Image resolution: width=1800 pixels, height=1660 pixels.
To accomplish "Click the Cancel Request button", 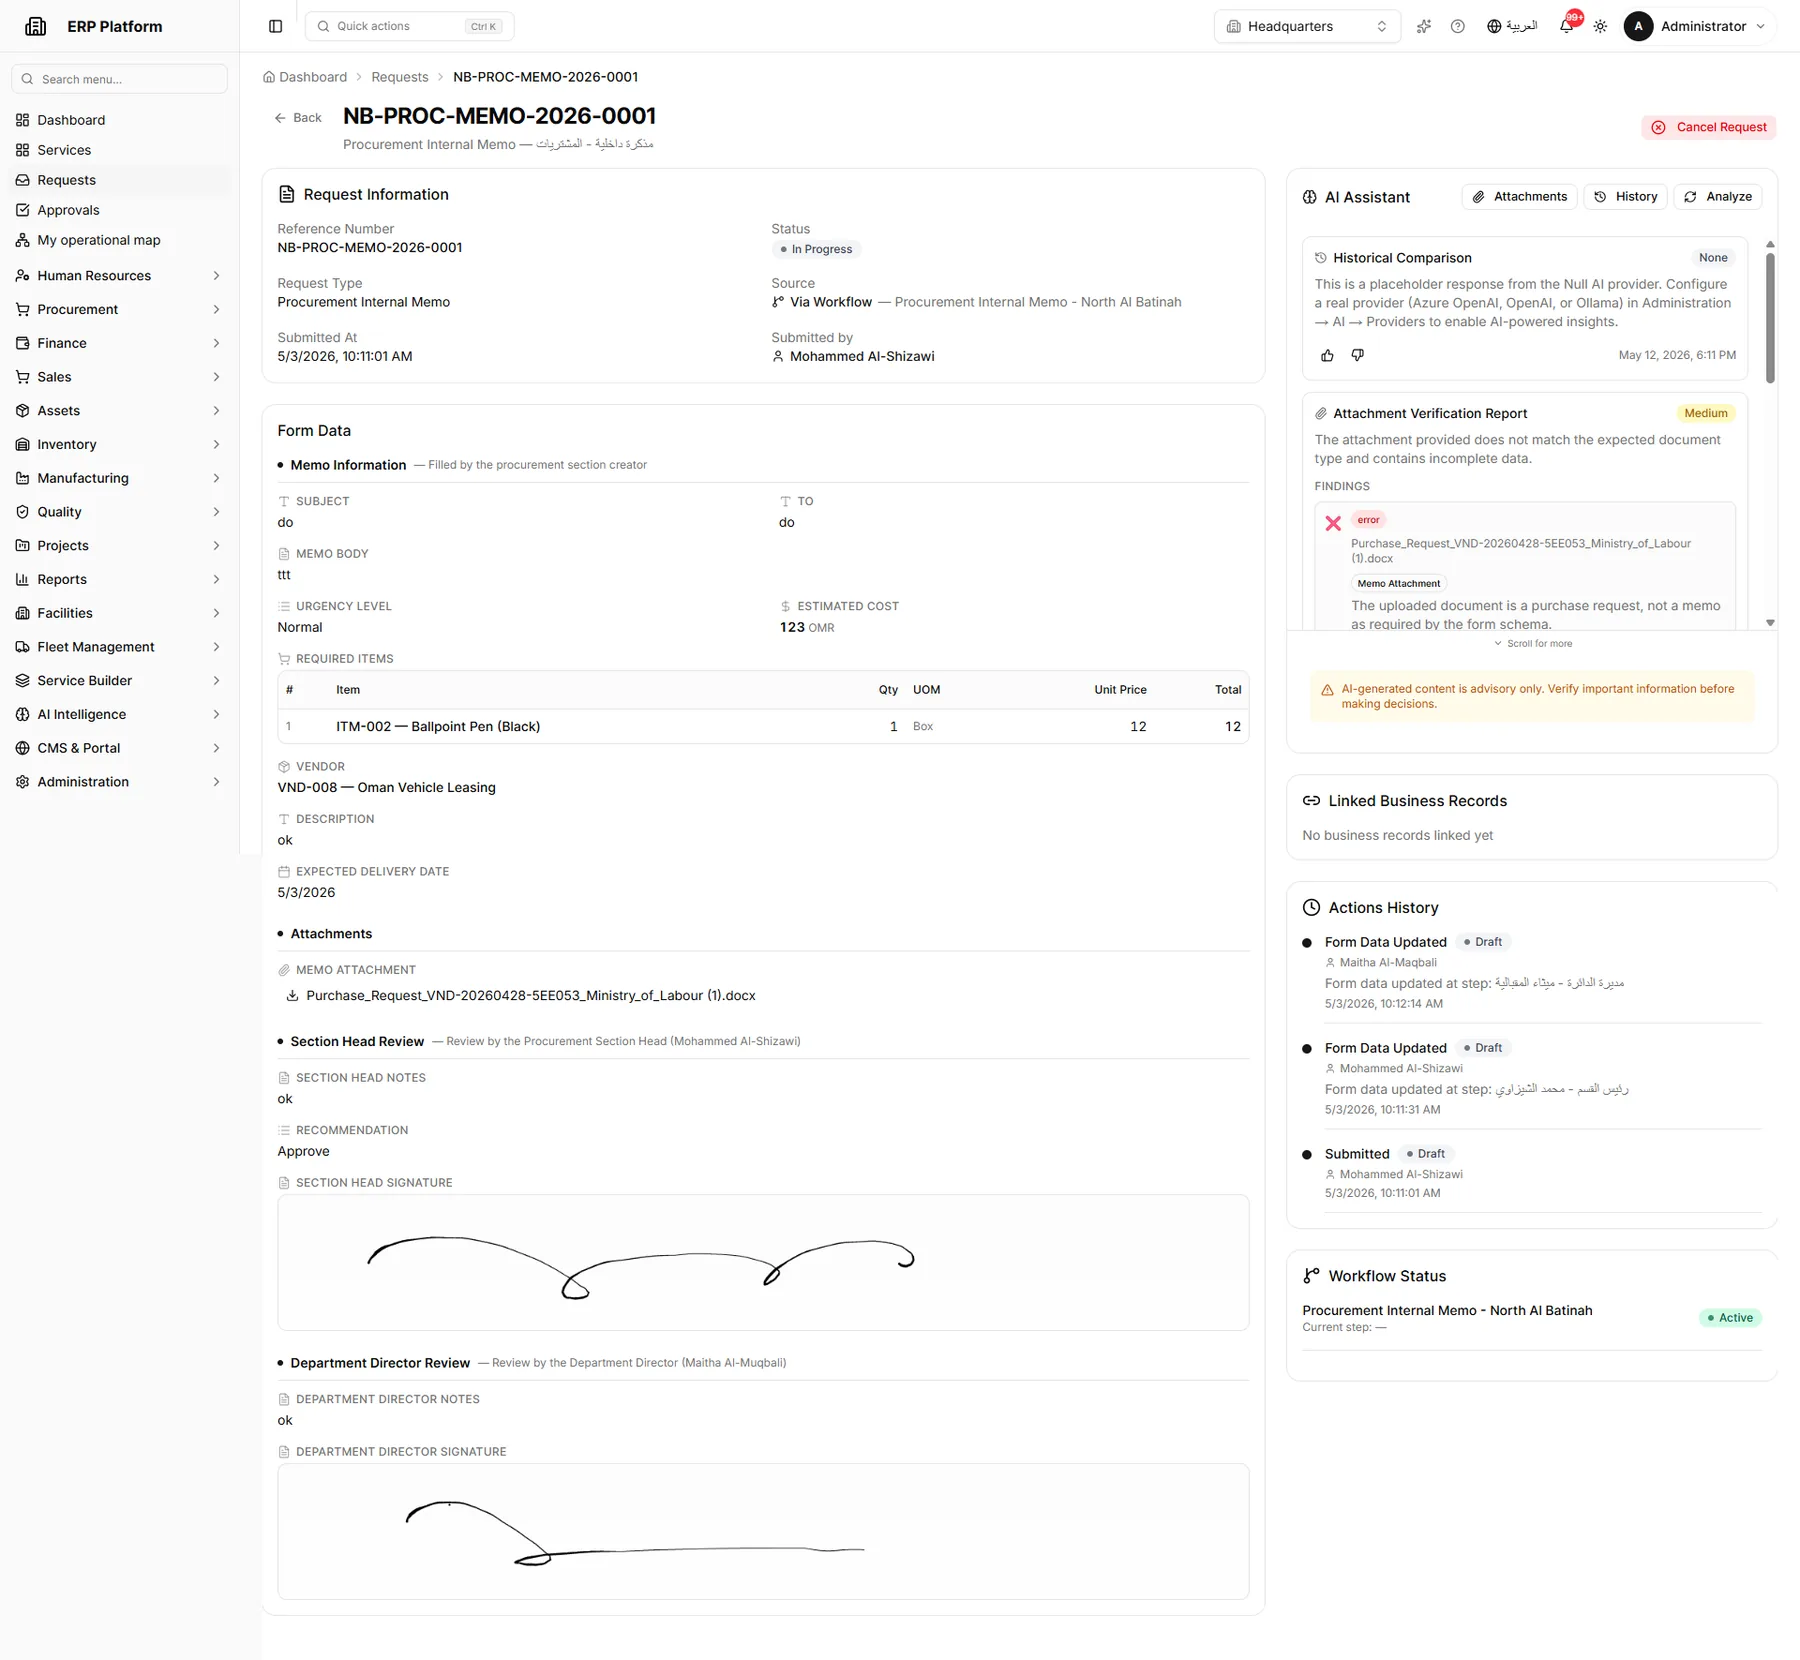I will (1709, 127).
